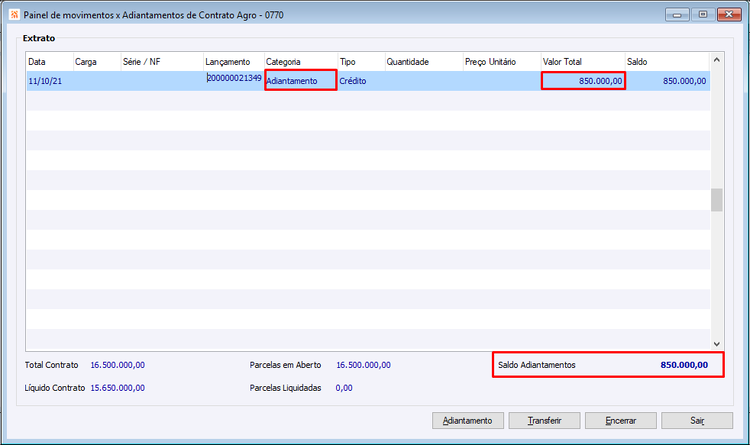Select the lançamento cell 200000021349
The height and width of the screenshot is (445, 750).
coord(234,78)
